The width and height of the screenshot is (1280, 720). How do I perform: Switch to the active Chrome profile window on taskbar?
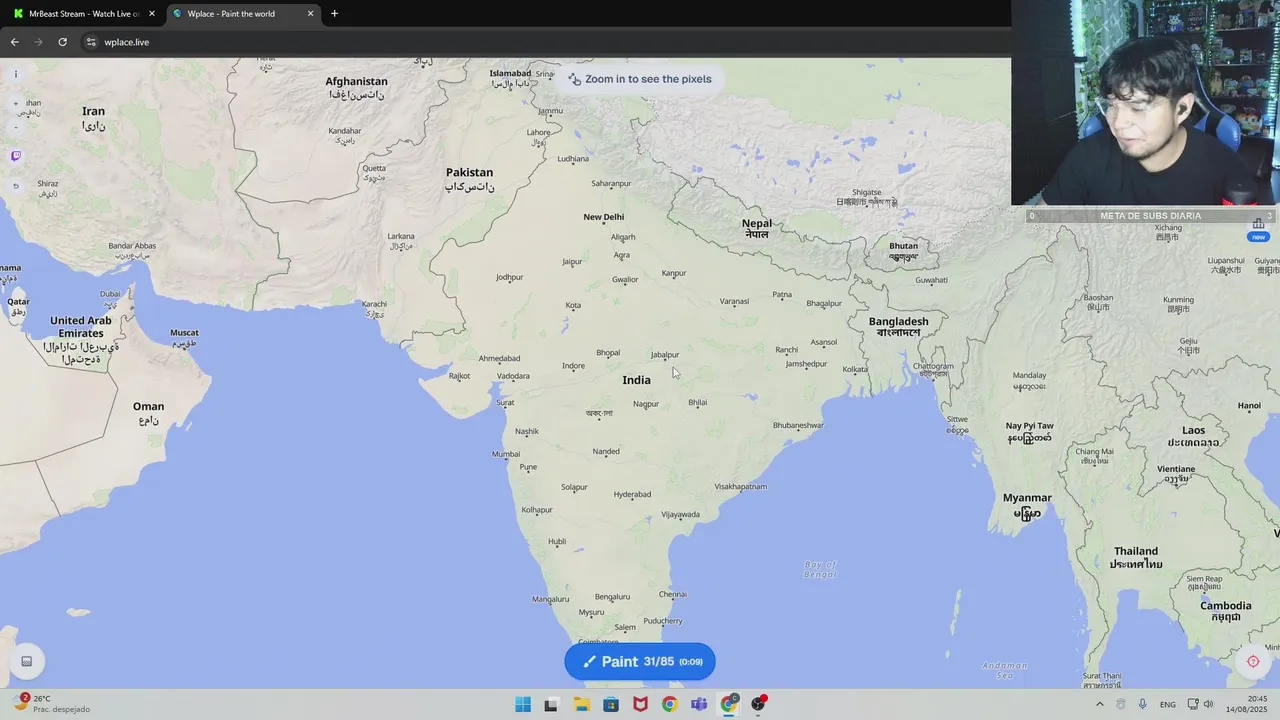(x=729, y=704)
